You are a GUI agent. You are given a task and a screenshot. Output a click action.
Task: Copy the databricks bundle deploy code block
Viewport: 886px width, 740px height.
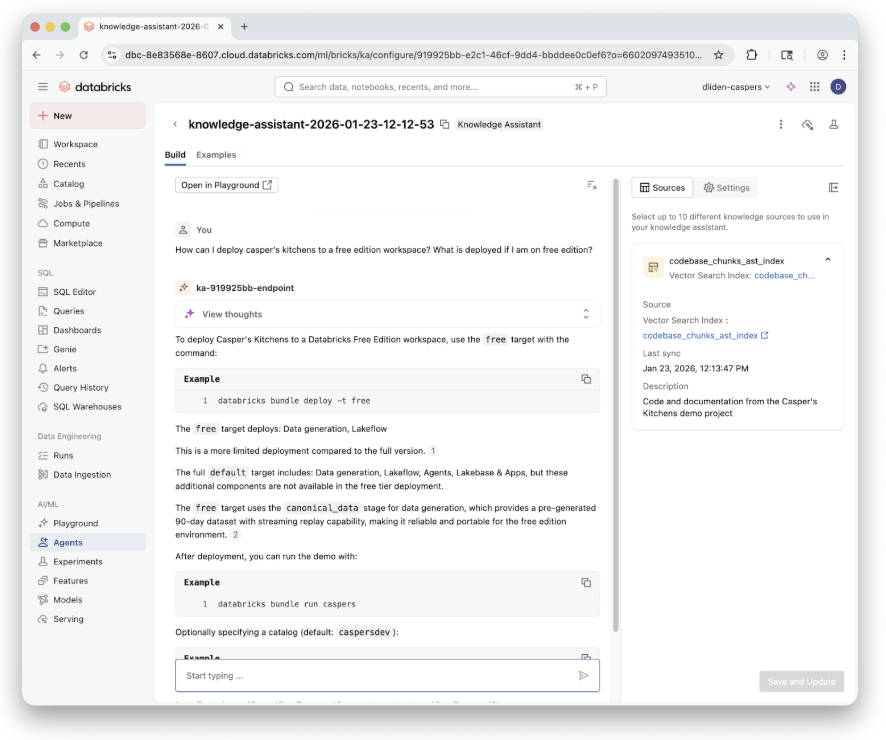tap(586, 379)
